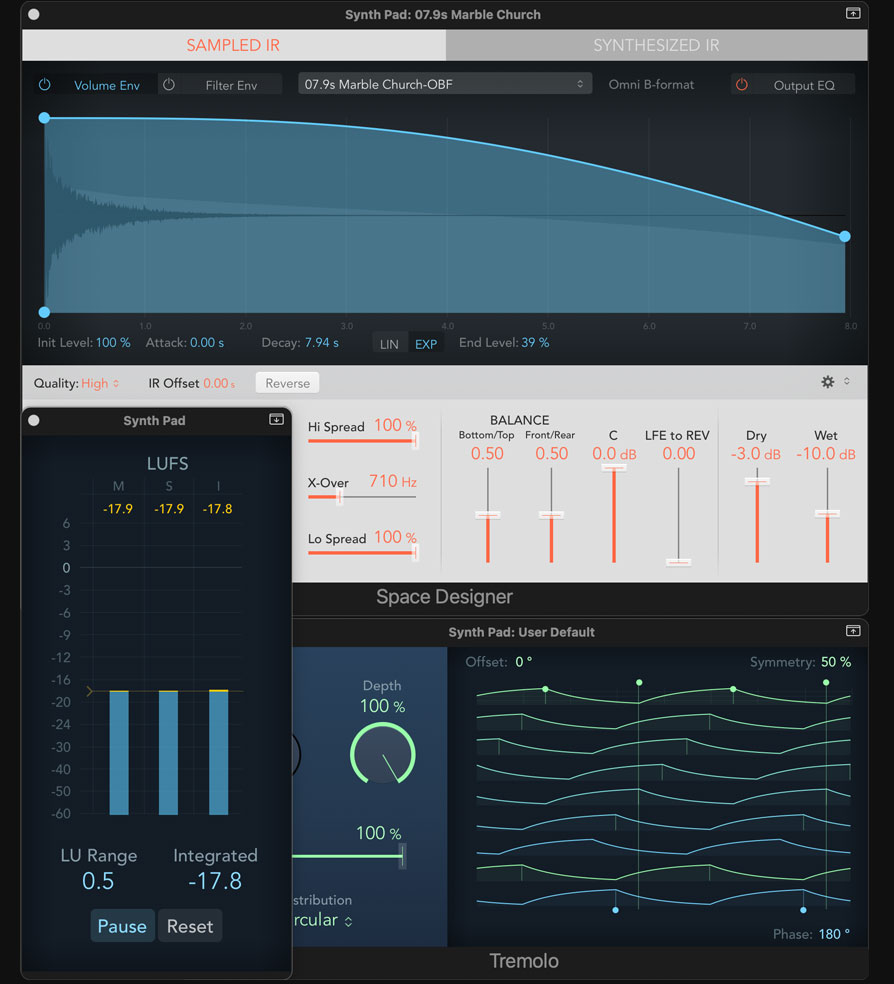Show the Volume Env view

pyautogui.click(x=107, y=85)
